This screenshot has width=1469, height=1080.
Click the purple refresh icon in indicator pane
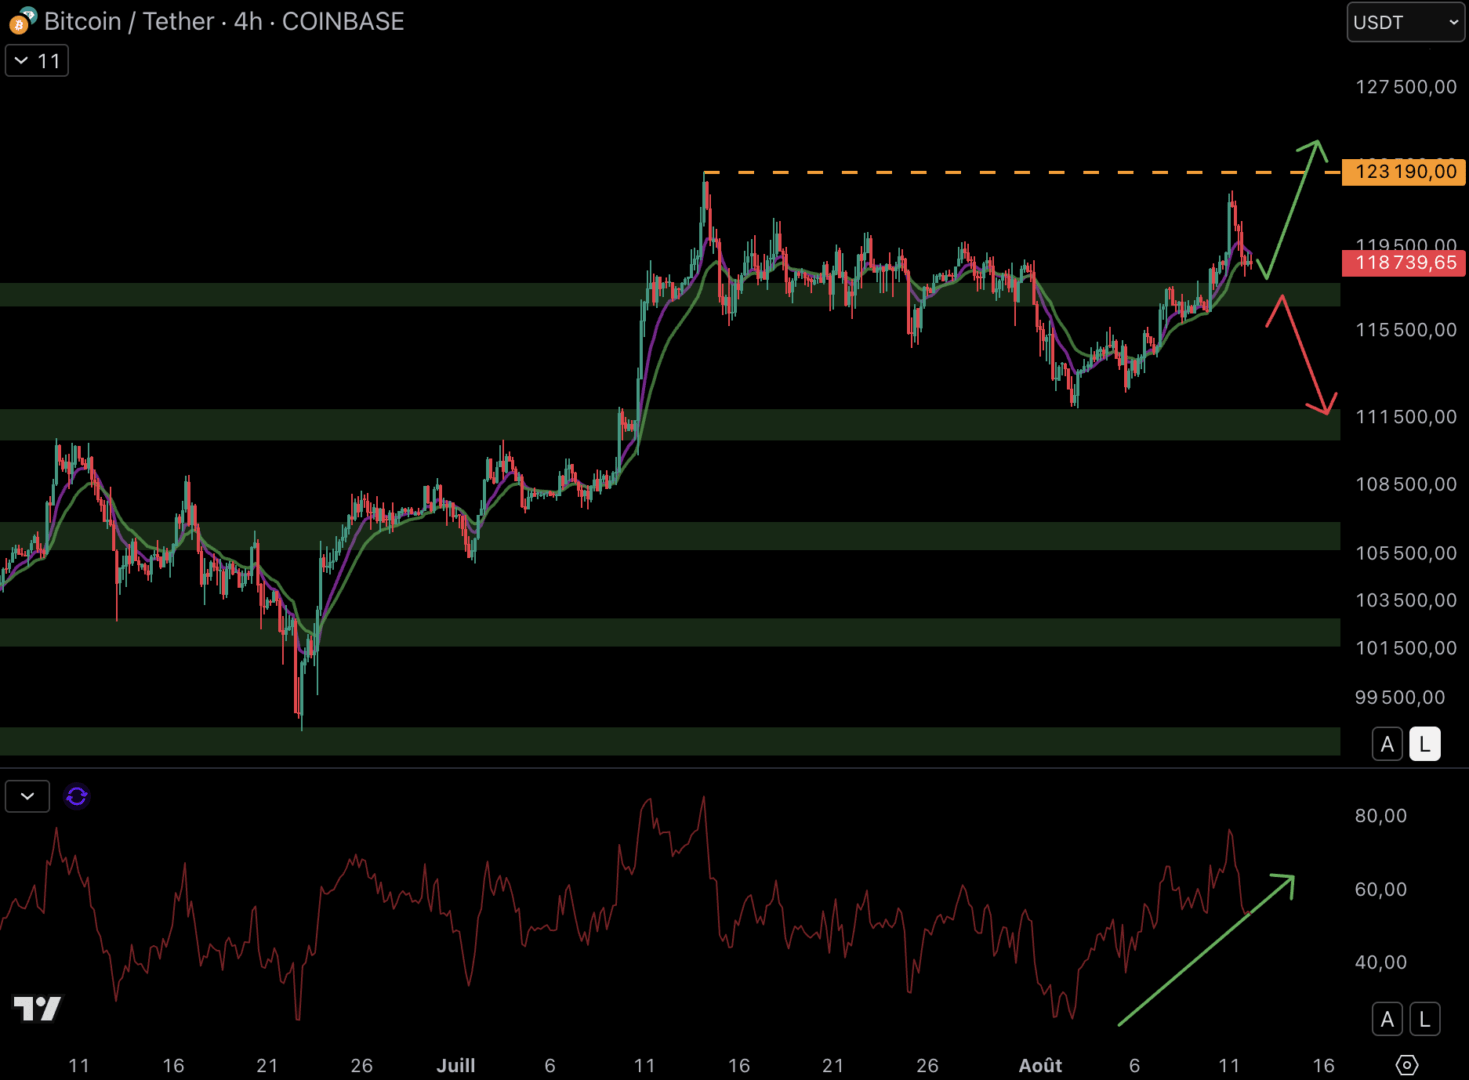[77, 797]
